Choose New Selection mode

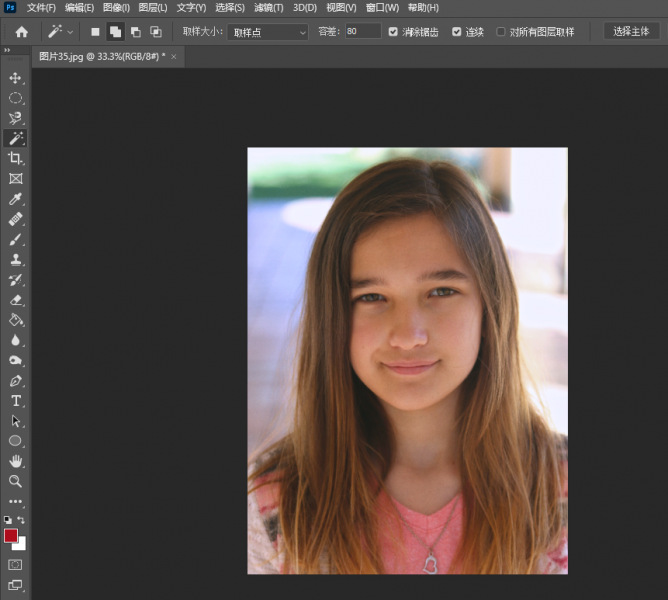point(95,32)
